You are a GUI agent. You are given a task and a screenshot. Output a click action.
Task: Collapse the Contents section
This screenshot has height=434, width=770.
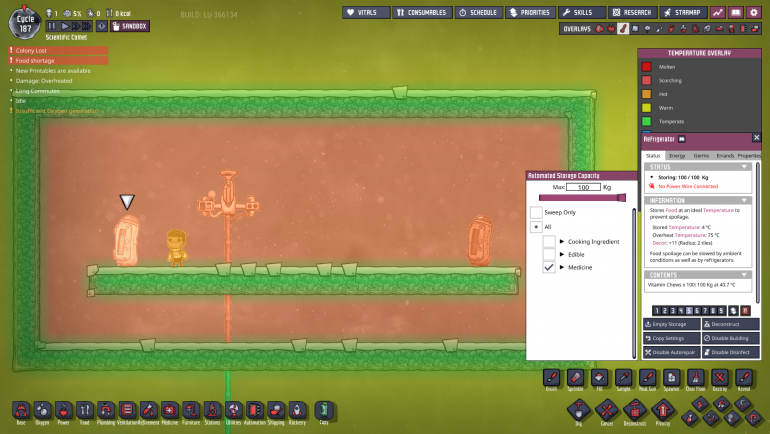coord(746,274)
